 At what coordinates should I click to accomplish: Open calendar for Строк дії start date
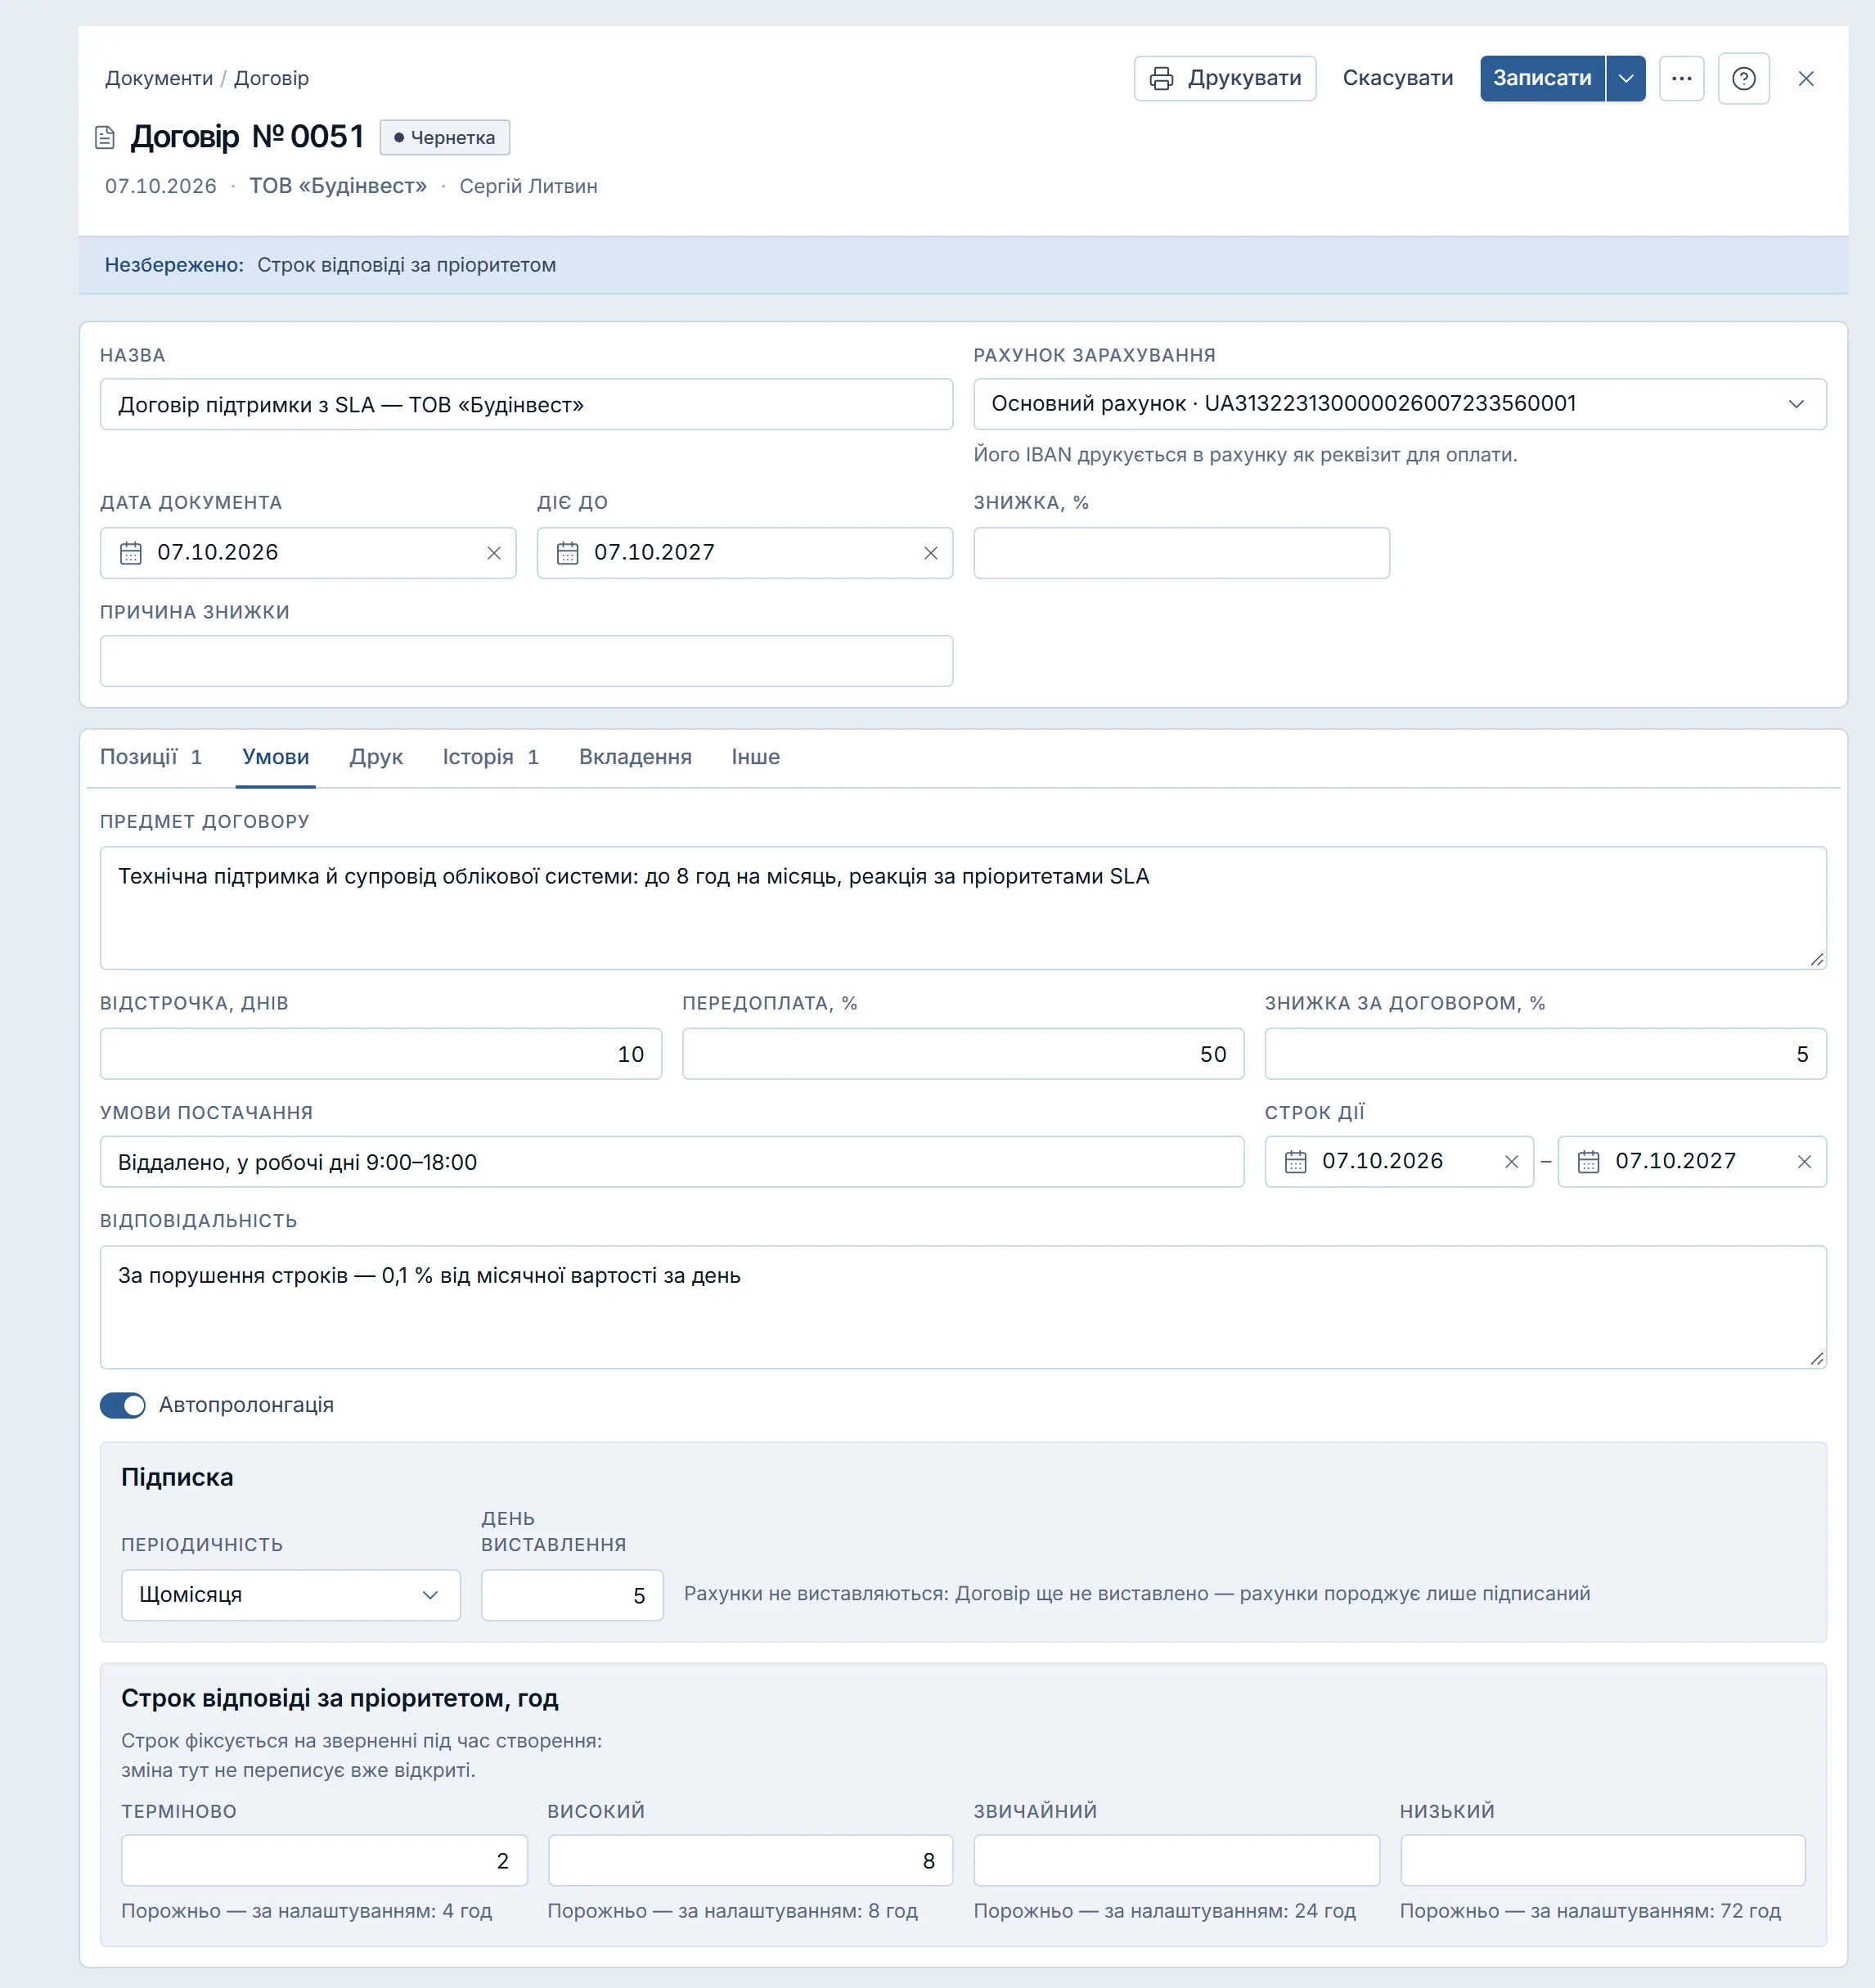(x=1295, y=1161)
